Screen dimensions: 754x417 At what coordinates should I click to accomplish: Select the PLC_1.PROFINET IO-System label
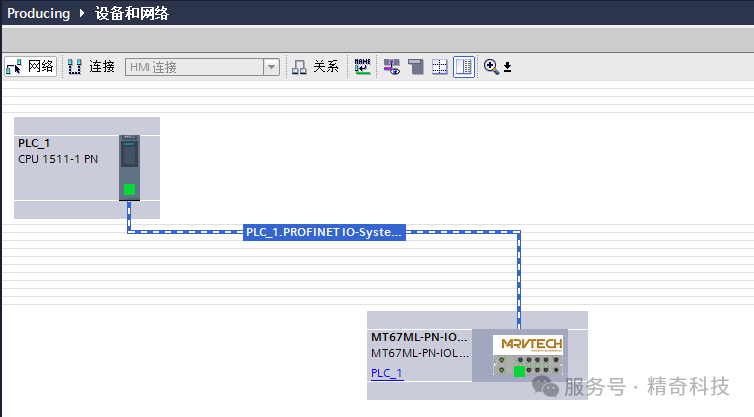pos(324,232)
